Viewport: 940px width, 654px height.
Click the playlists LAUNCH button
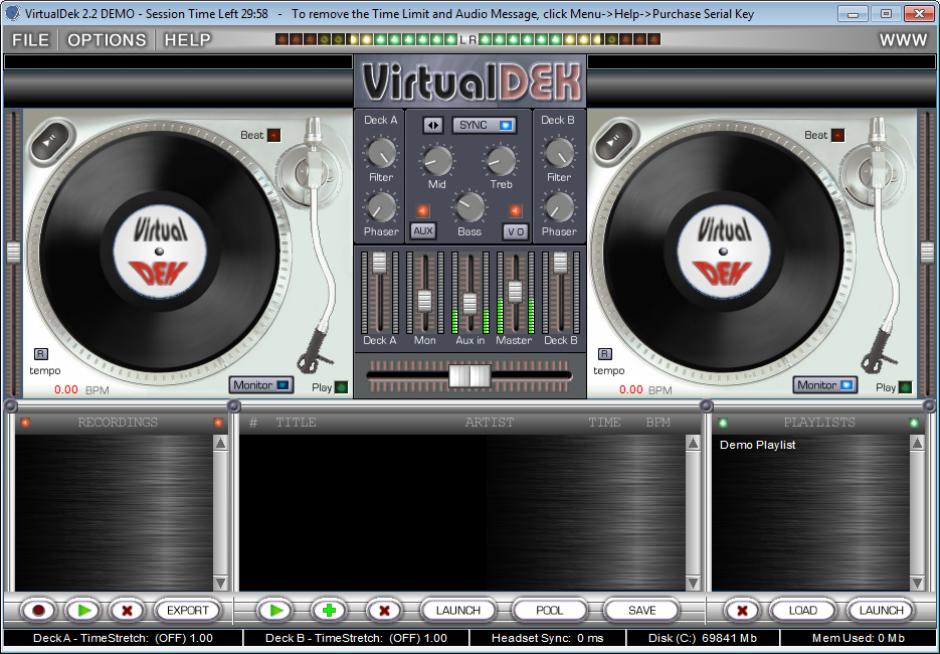point(881,610)
